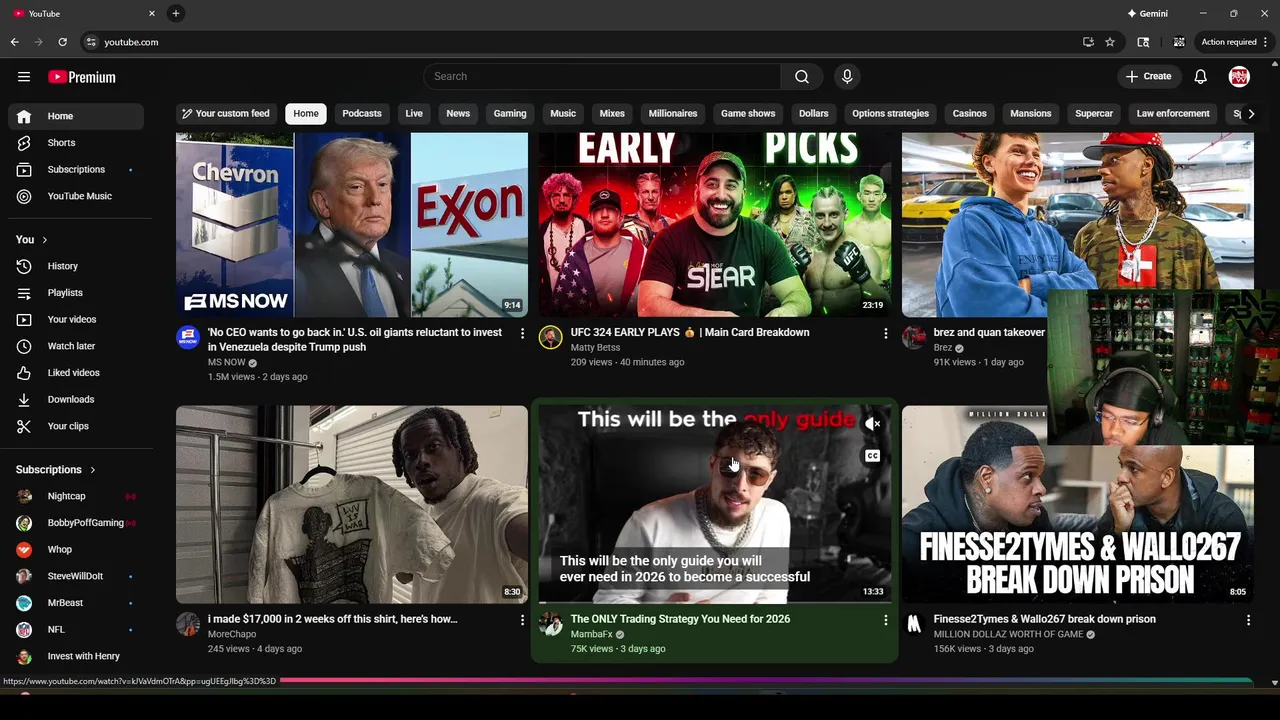Select the News filter chip
Viewport: 1280px width, 720px height.
click(x=458, y=114)
